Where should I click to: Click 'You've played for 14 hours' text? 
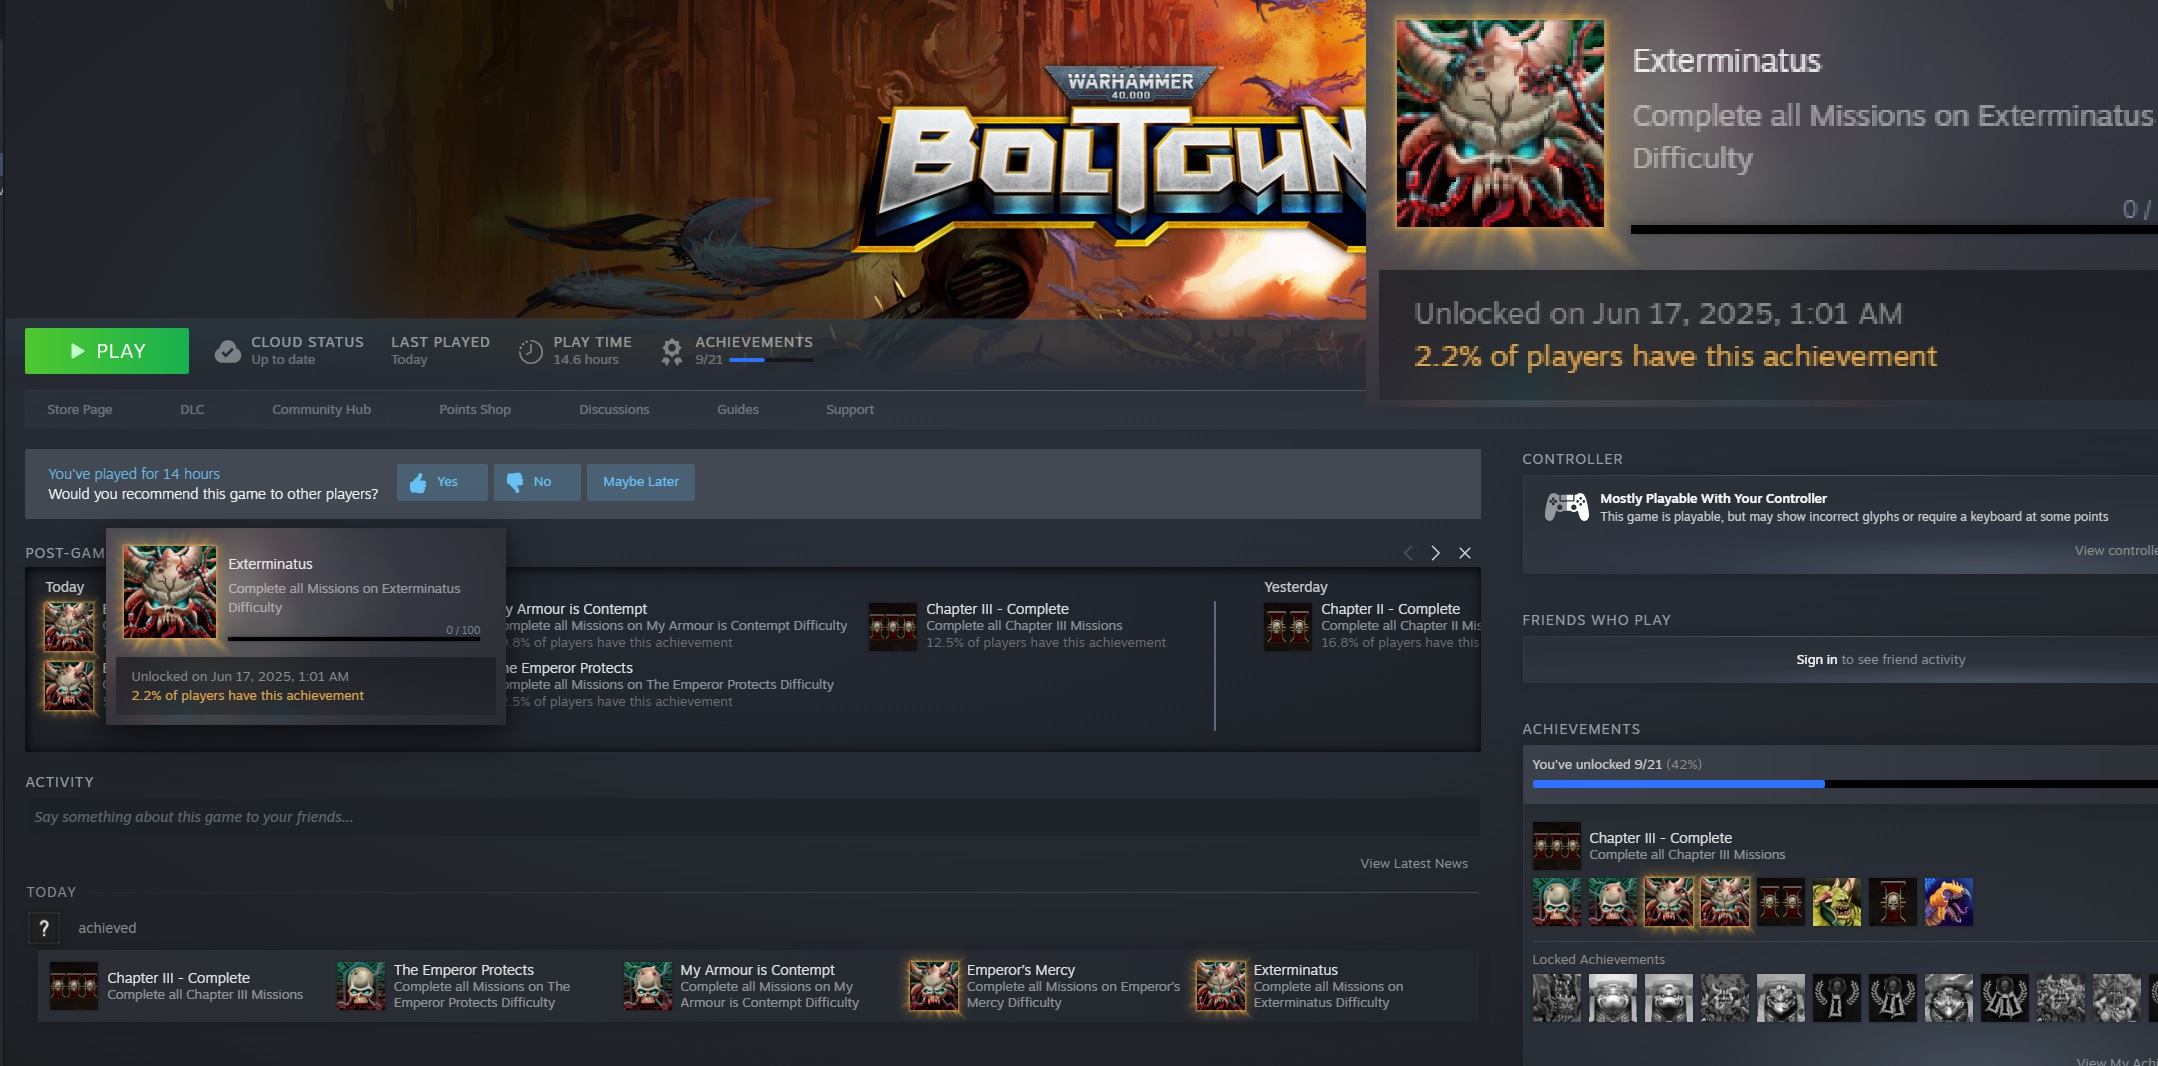(134, 474)
